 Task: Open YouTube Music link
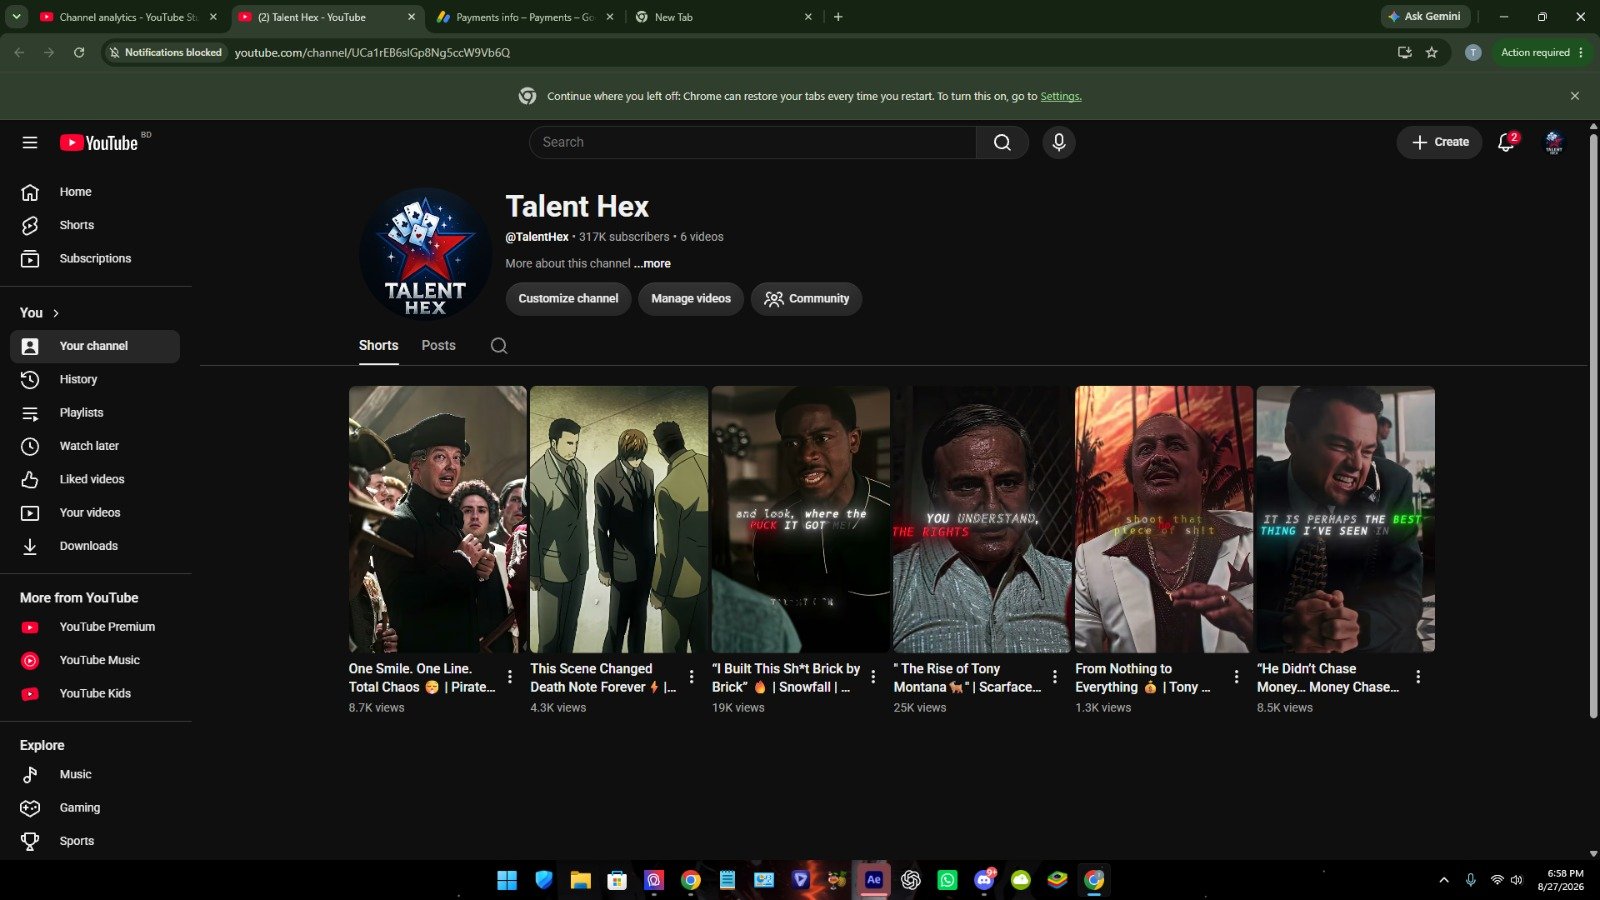click(95, 660)
